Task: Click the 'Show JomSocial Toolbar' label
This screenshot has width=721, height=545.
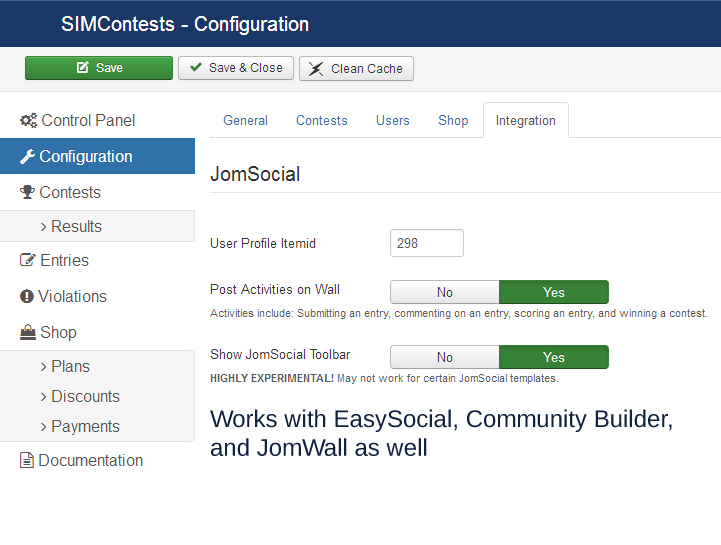Action: coord(280,355)
